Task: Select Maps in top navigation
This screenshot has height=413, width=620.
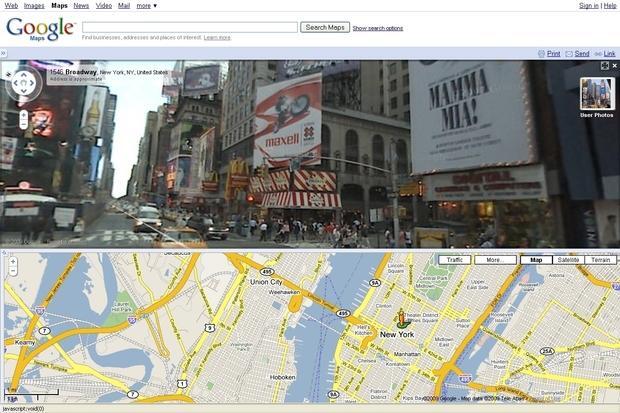Action: 59,6
